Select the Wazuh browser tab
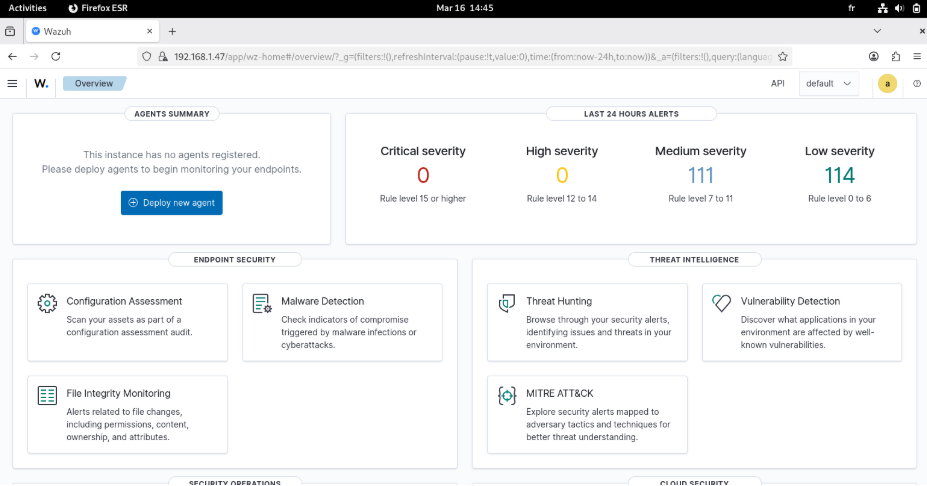The width and height of the screenshot is (927, 486). coord(92,31)
